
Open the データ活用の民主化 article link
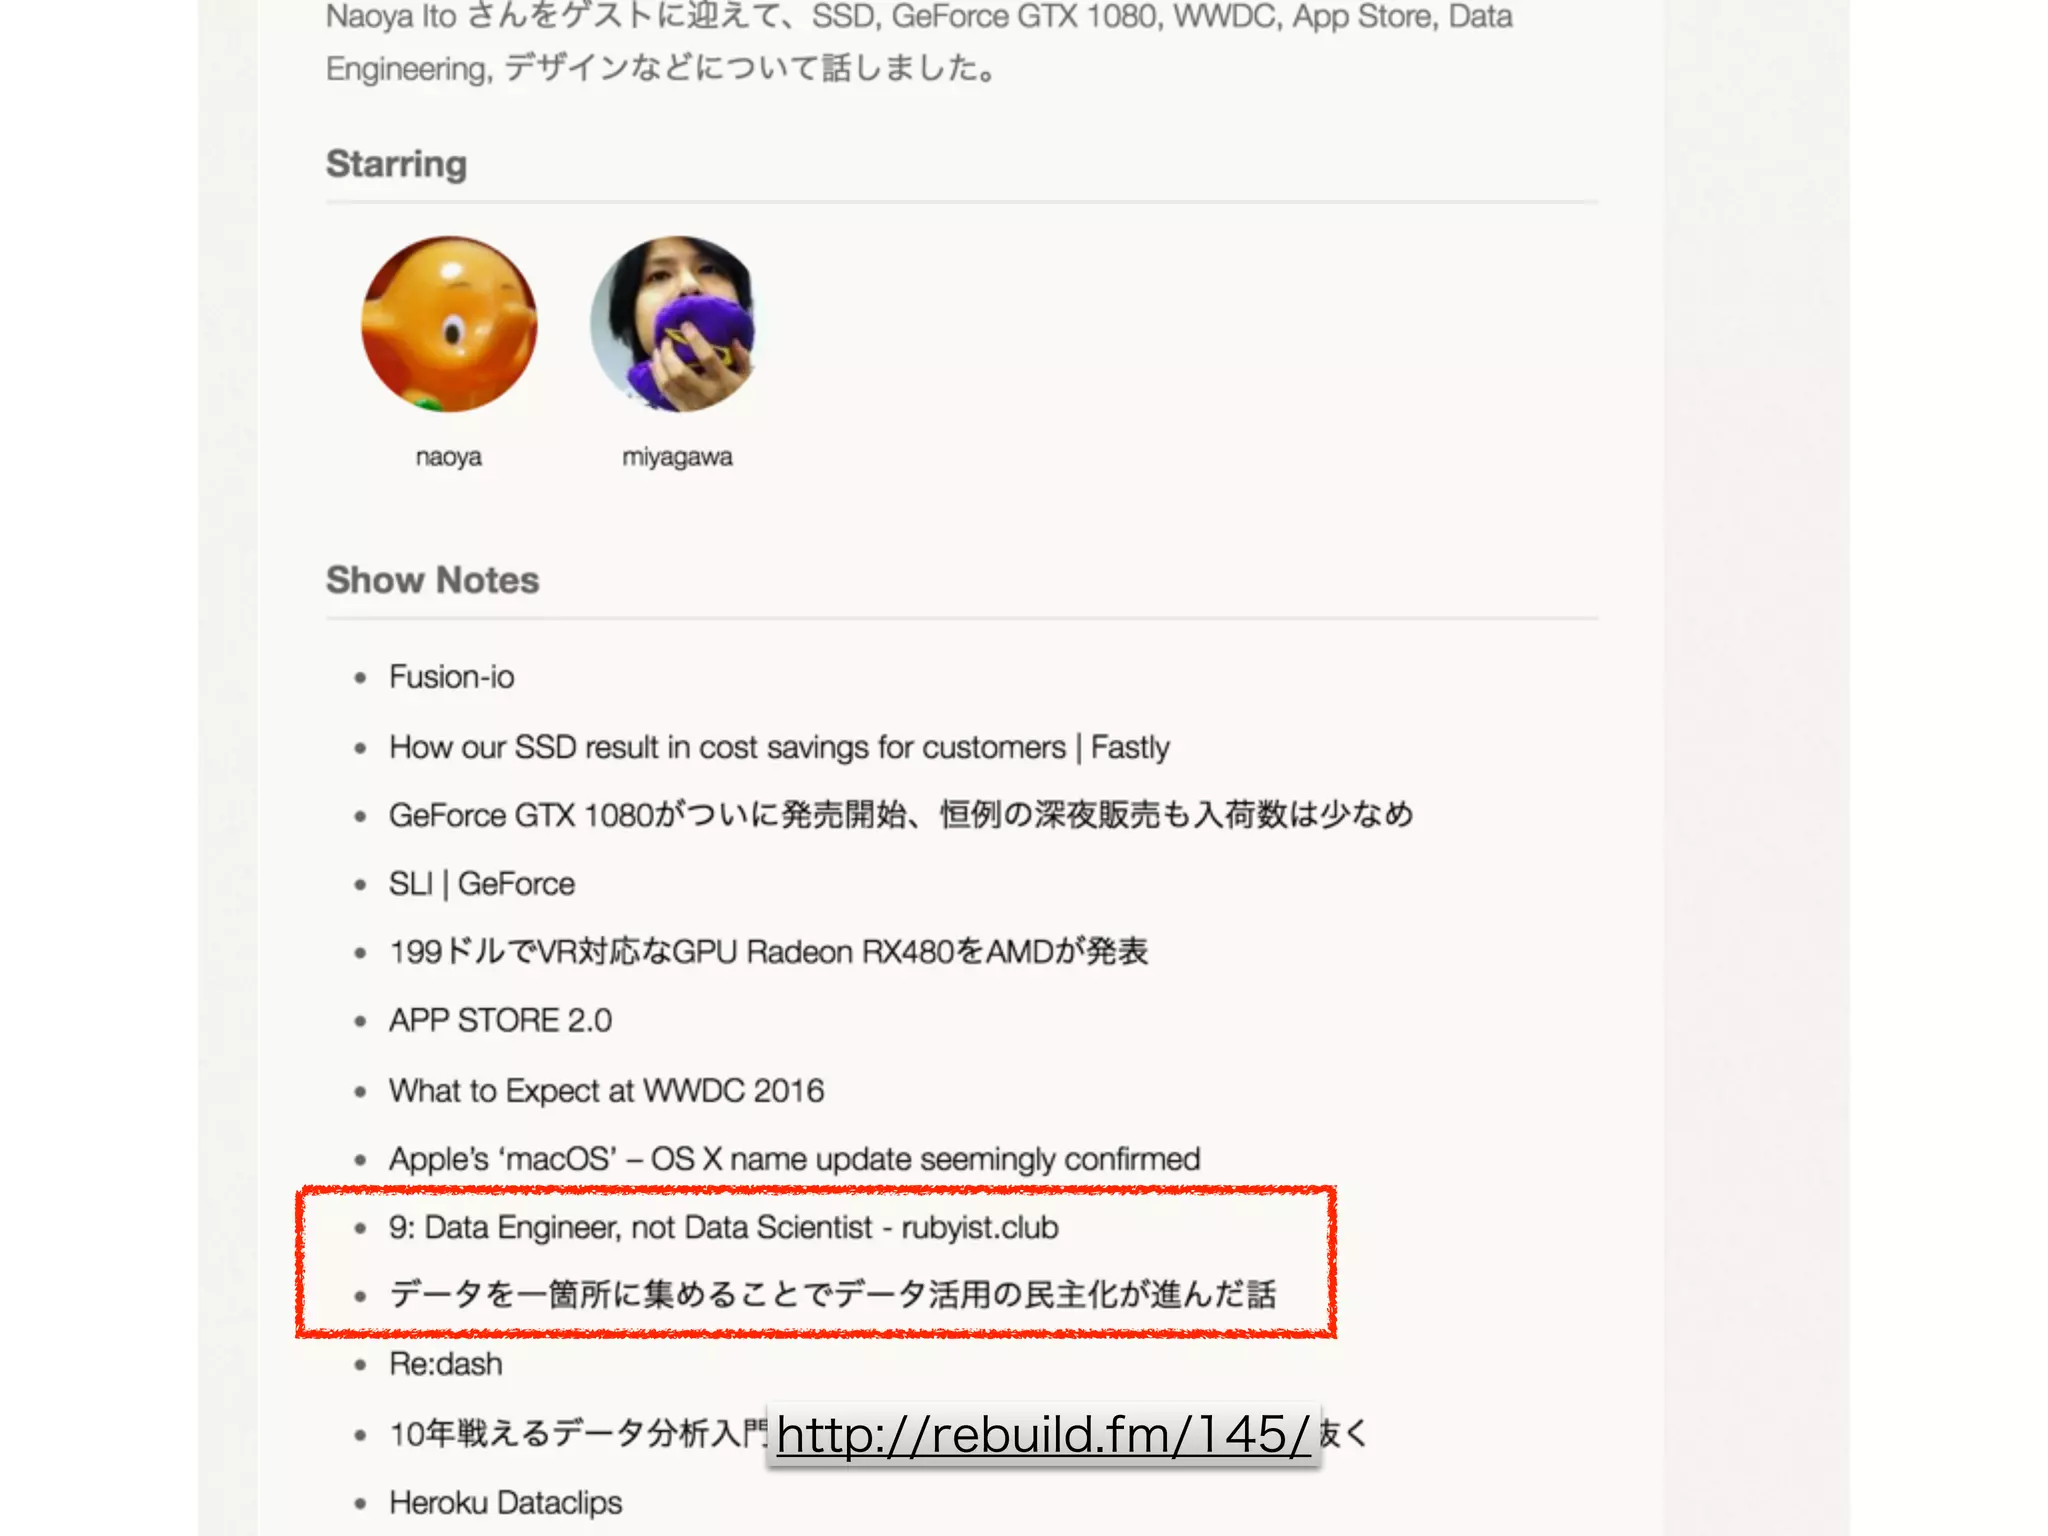[832, 1294]
